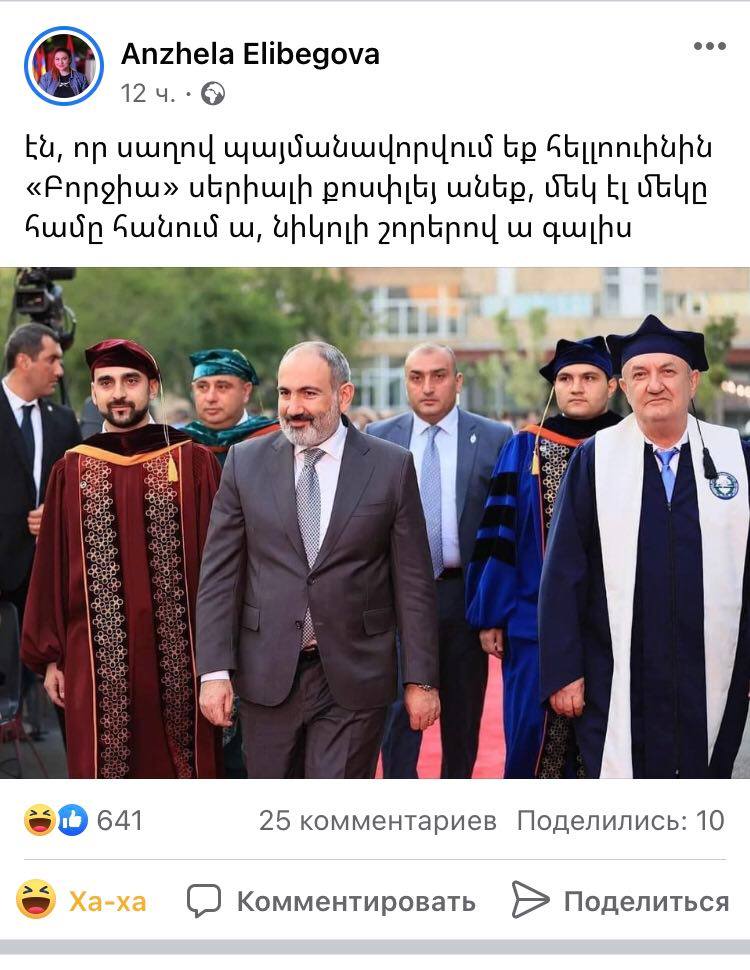Toggle the Ха-ха reaction button

[x=82, y=901]
